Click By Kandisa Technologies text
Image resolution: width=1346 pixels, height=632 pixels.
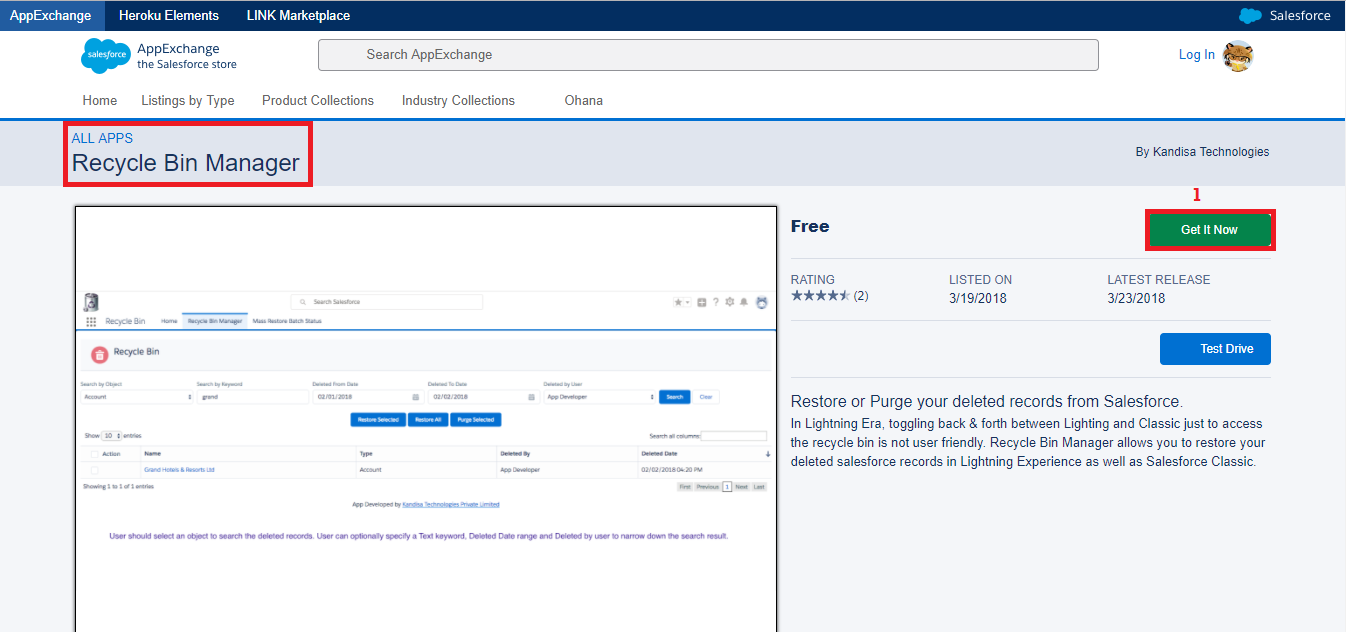click(x=1202, y=152)
